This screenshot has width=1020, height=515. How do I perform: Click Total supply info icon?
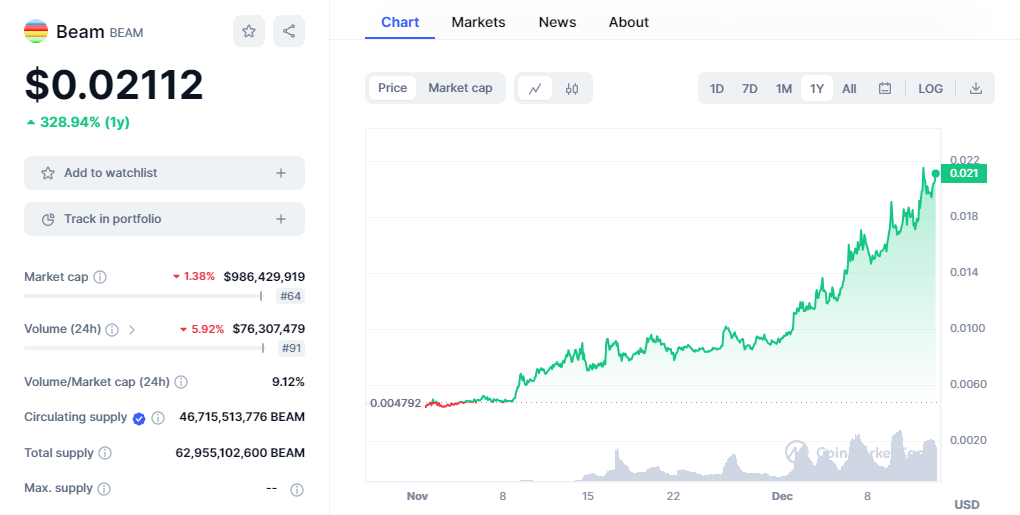point(105,453)
